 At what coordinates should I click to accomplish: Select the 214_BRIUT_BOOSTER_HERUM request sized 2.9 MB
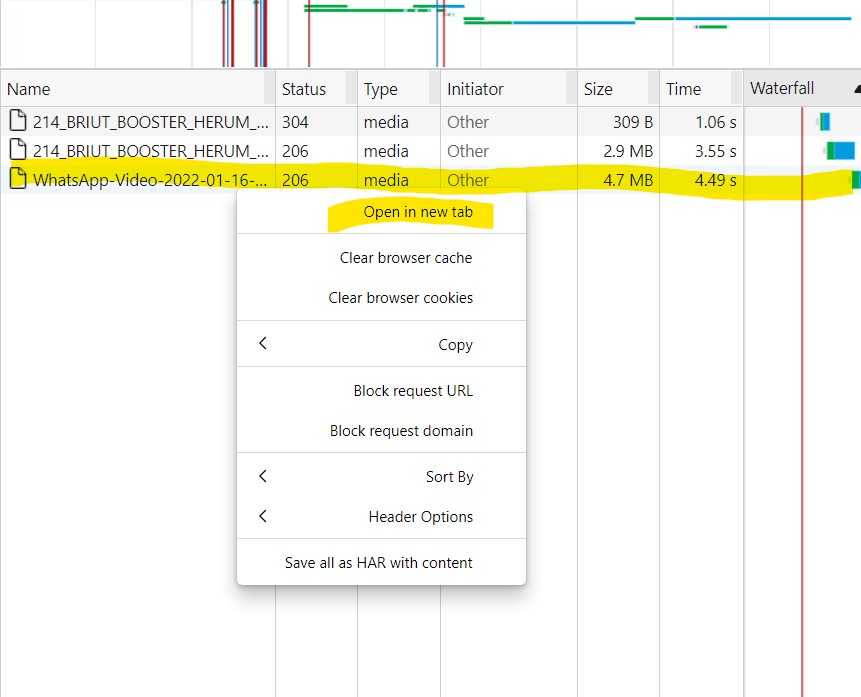coord(150,151)
